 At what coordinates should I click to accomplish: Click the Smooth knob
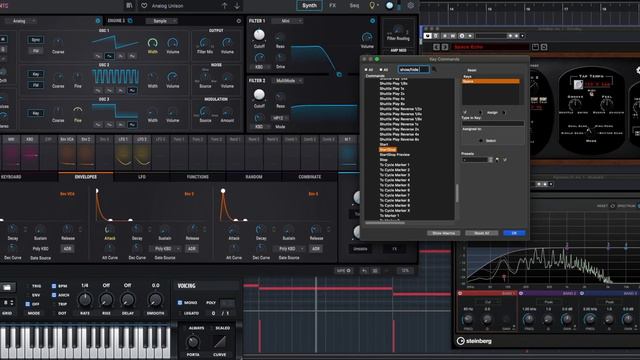156,300
